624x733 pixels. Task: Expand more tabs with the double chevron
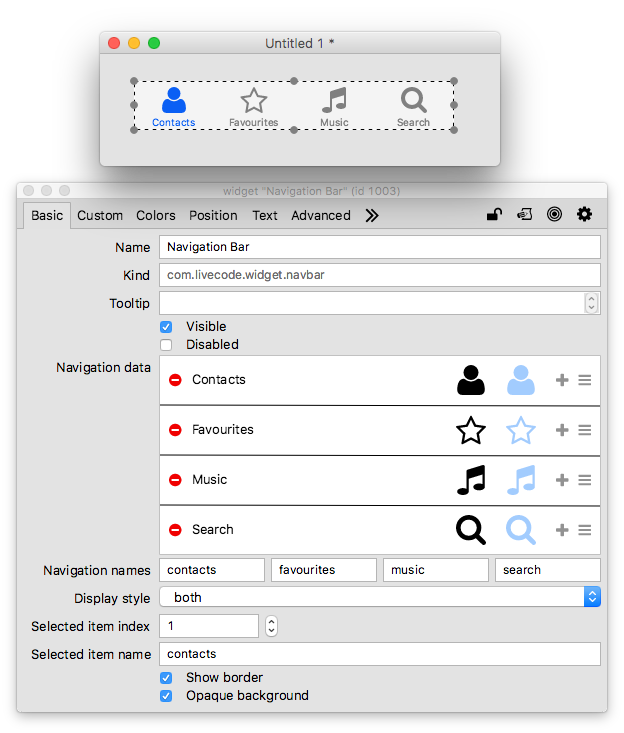pyautogui.click(x=372, y=215)
